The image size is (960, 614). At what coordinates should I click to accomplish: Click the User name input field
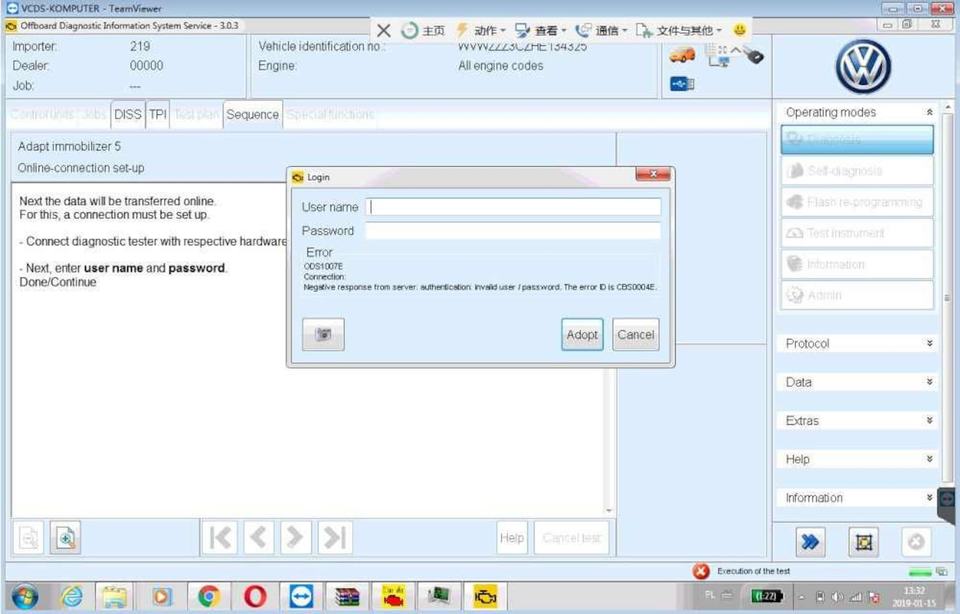tap(513, 207)
